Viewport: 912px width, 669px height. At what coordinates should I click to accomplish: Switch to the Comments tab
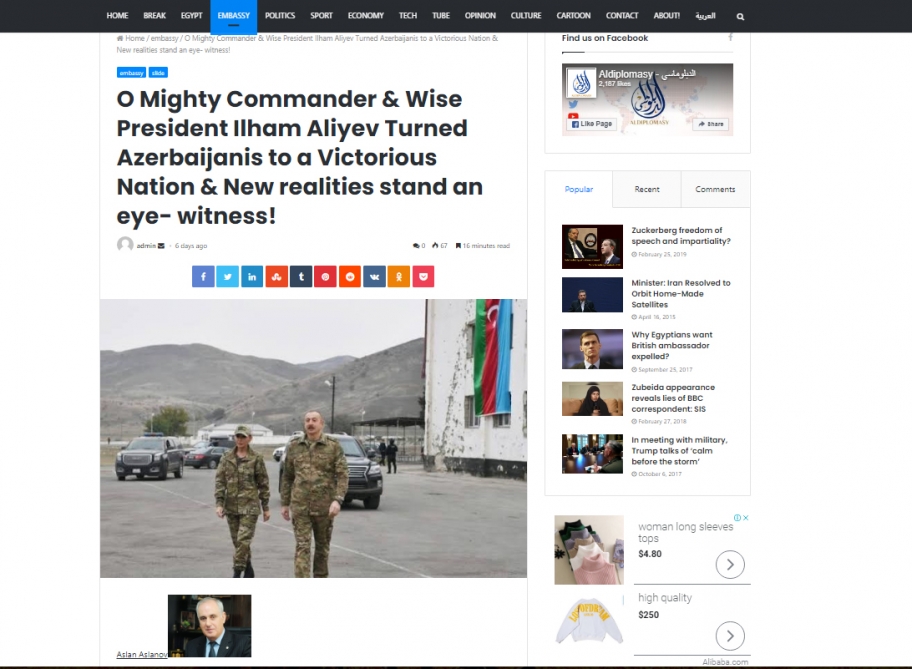715,189
